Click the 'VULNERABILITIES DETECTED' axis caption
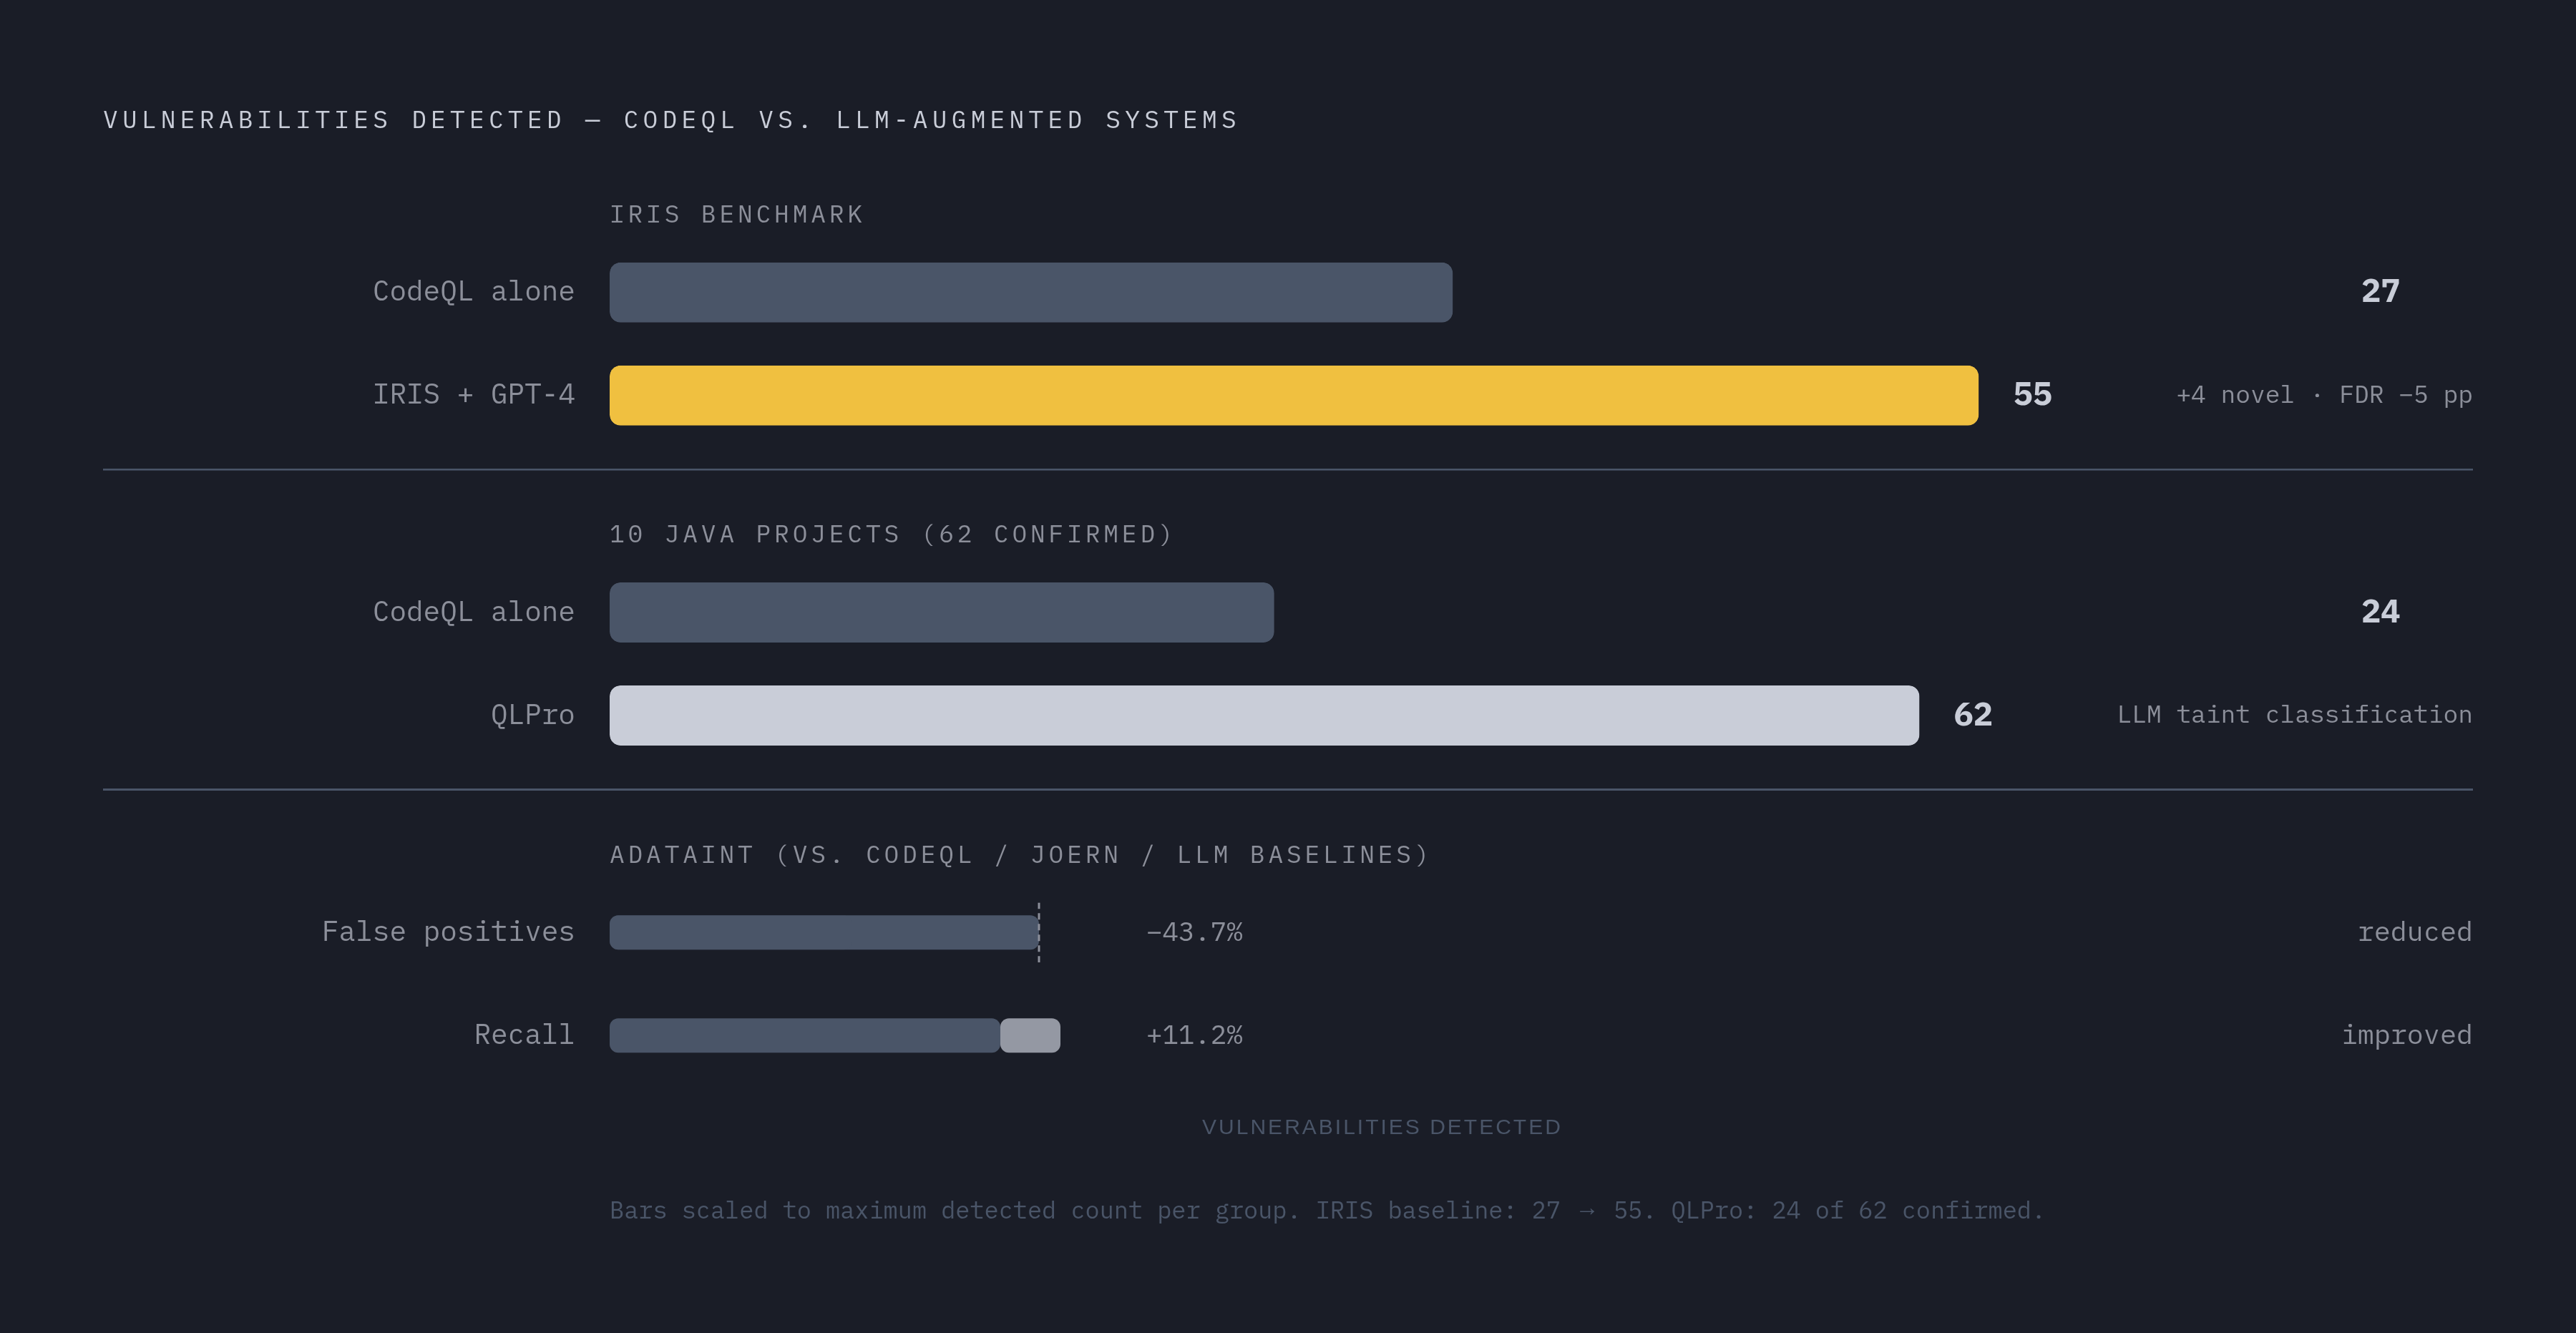Image resolution: width=2576 pixels, height=1333 pixels. coord(1381,1127)
